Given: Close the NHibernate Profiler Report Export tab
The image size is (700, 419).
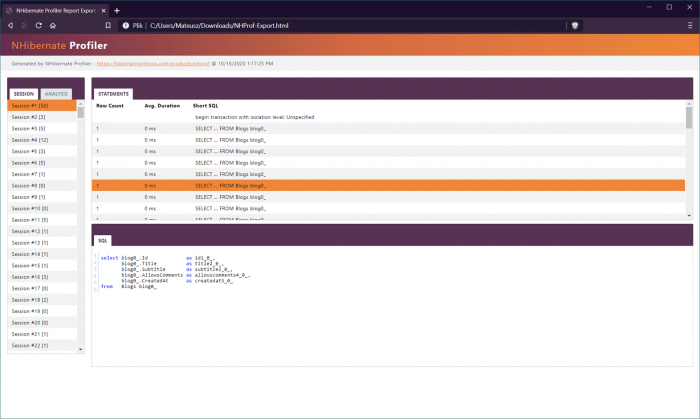Looking at the screenshot, I should coord(103,10).
